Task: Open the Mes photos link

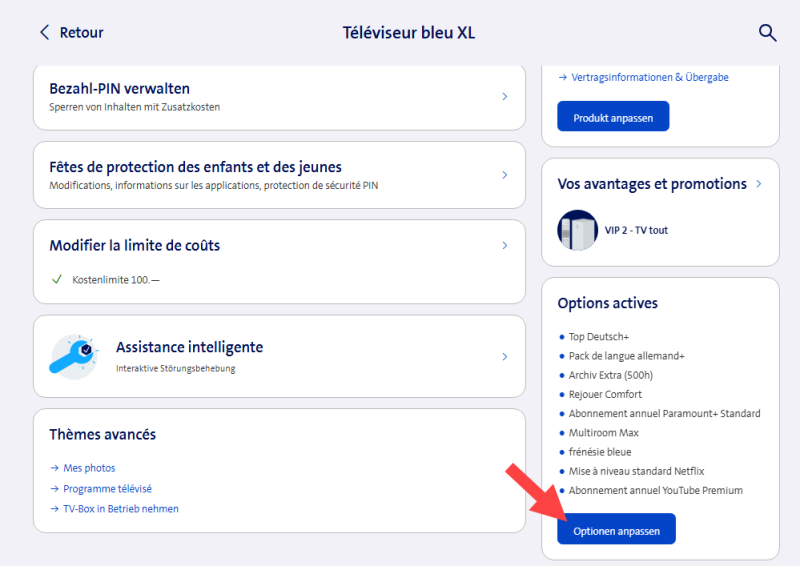Action: pos(89,468)
